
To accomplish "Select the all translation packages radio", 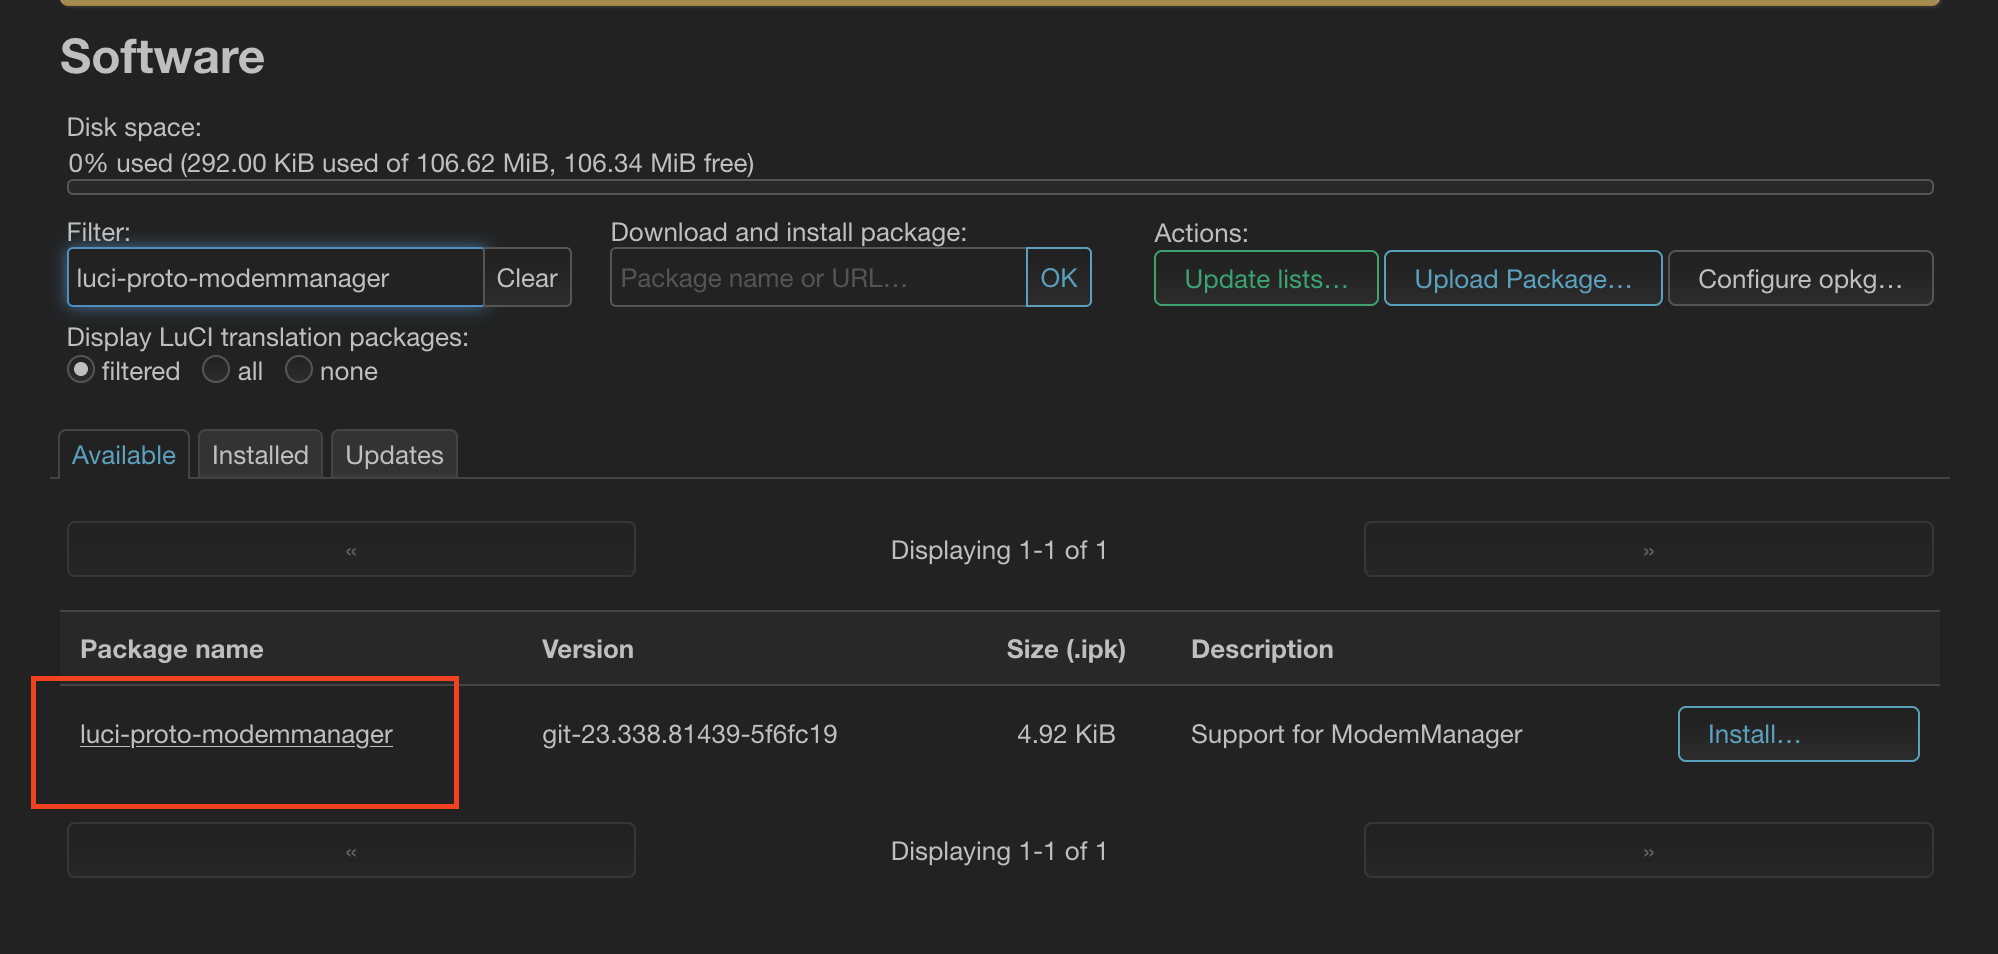I will click(x=216, y=370).
